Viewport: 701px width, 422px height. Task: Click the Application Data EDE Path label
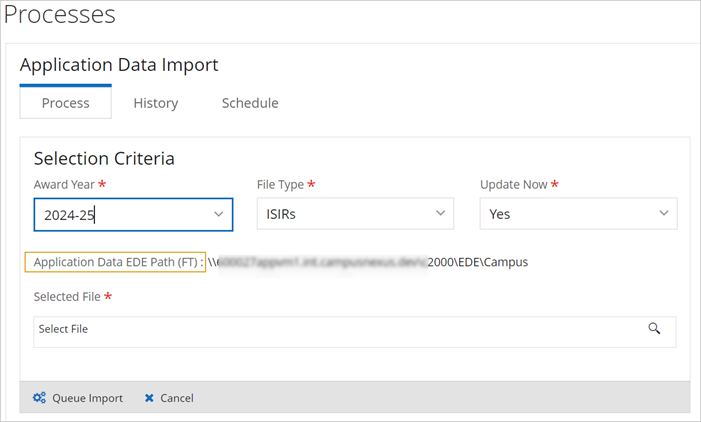click(x=115, y=262)
